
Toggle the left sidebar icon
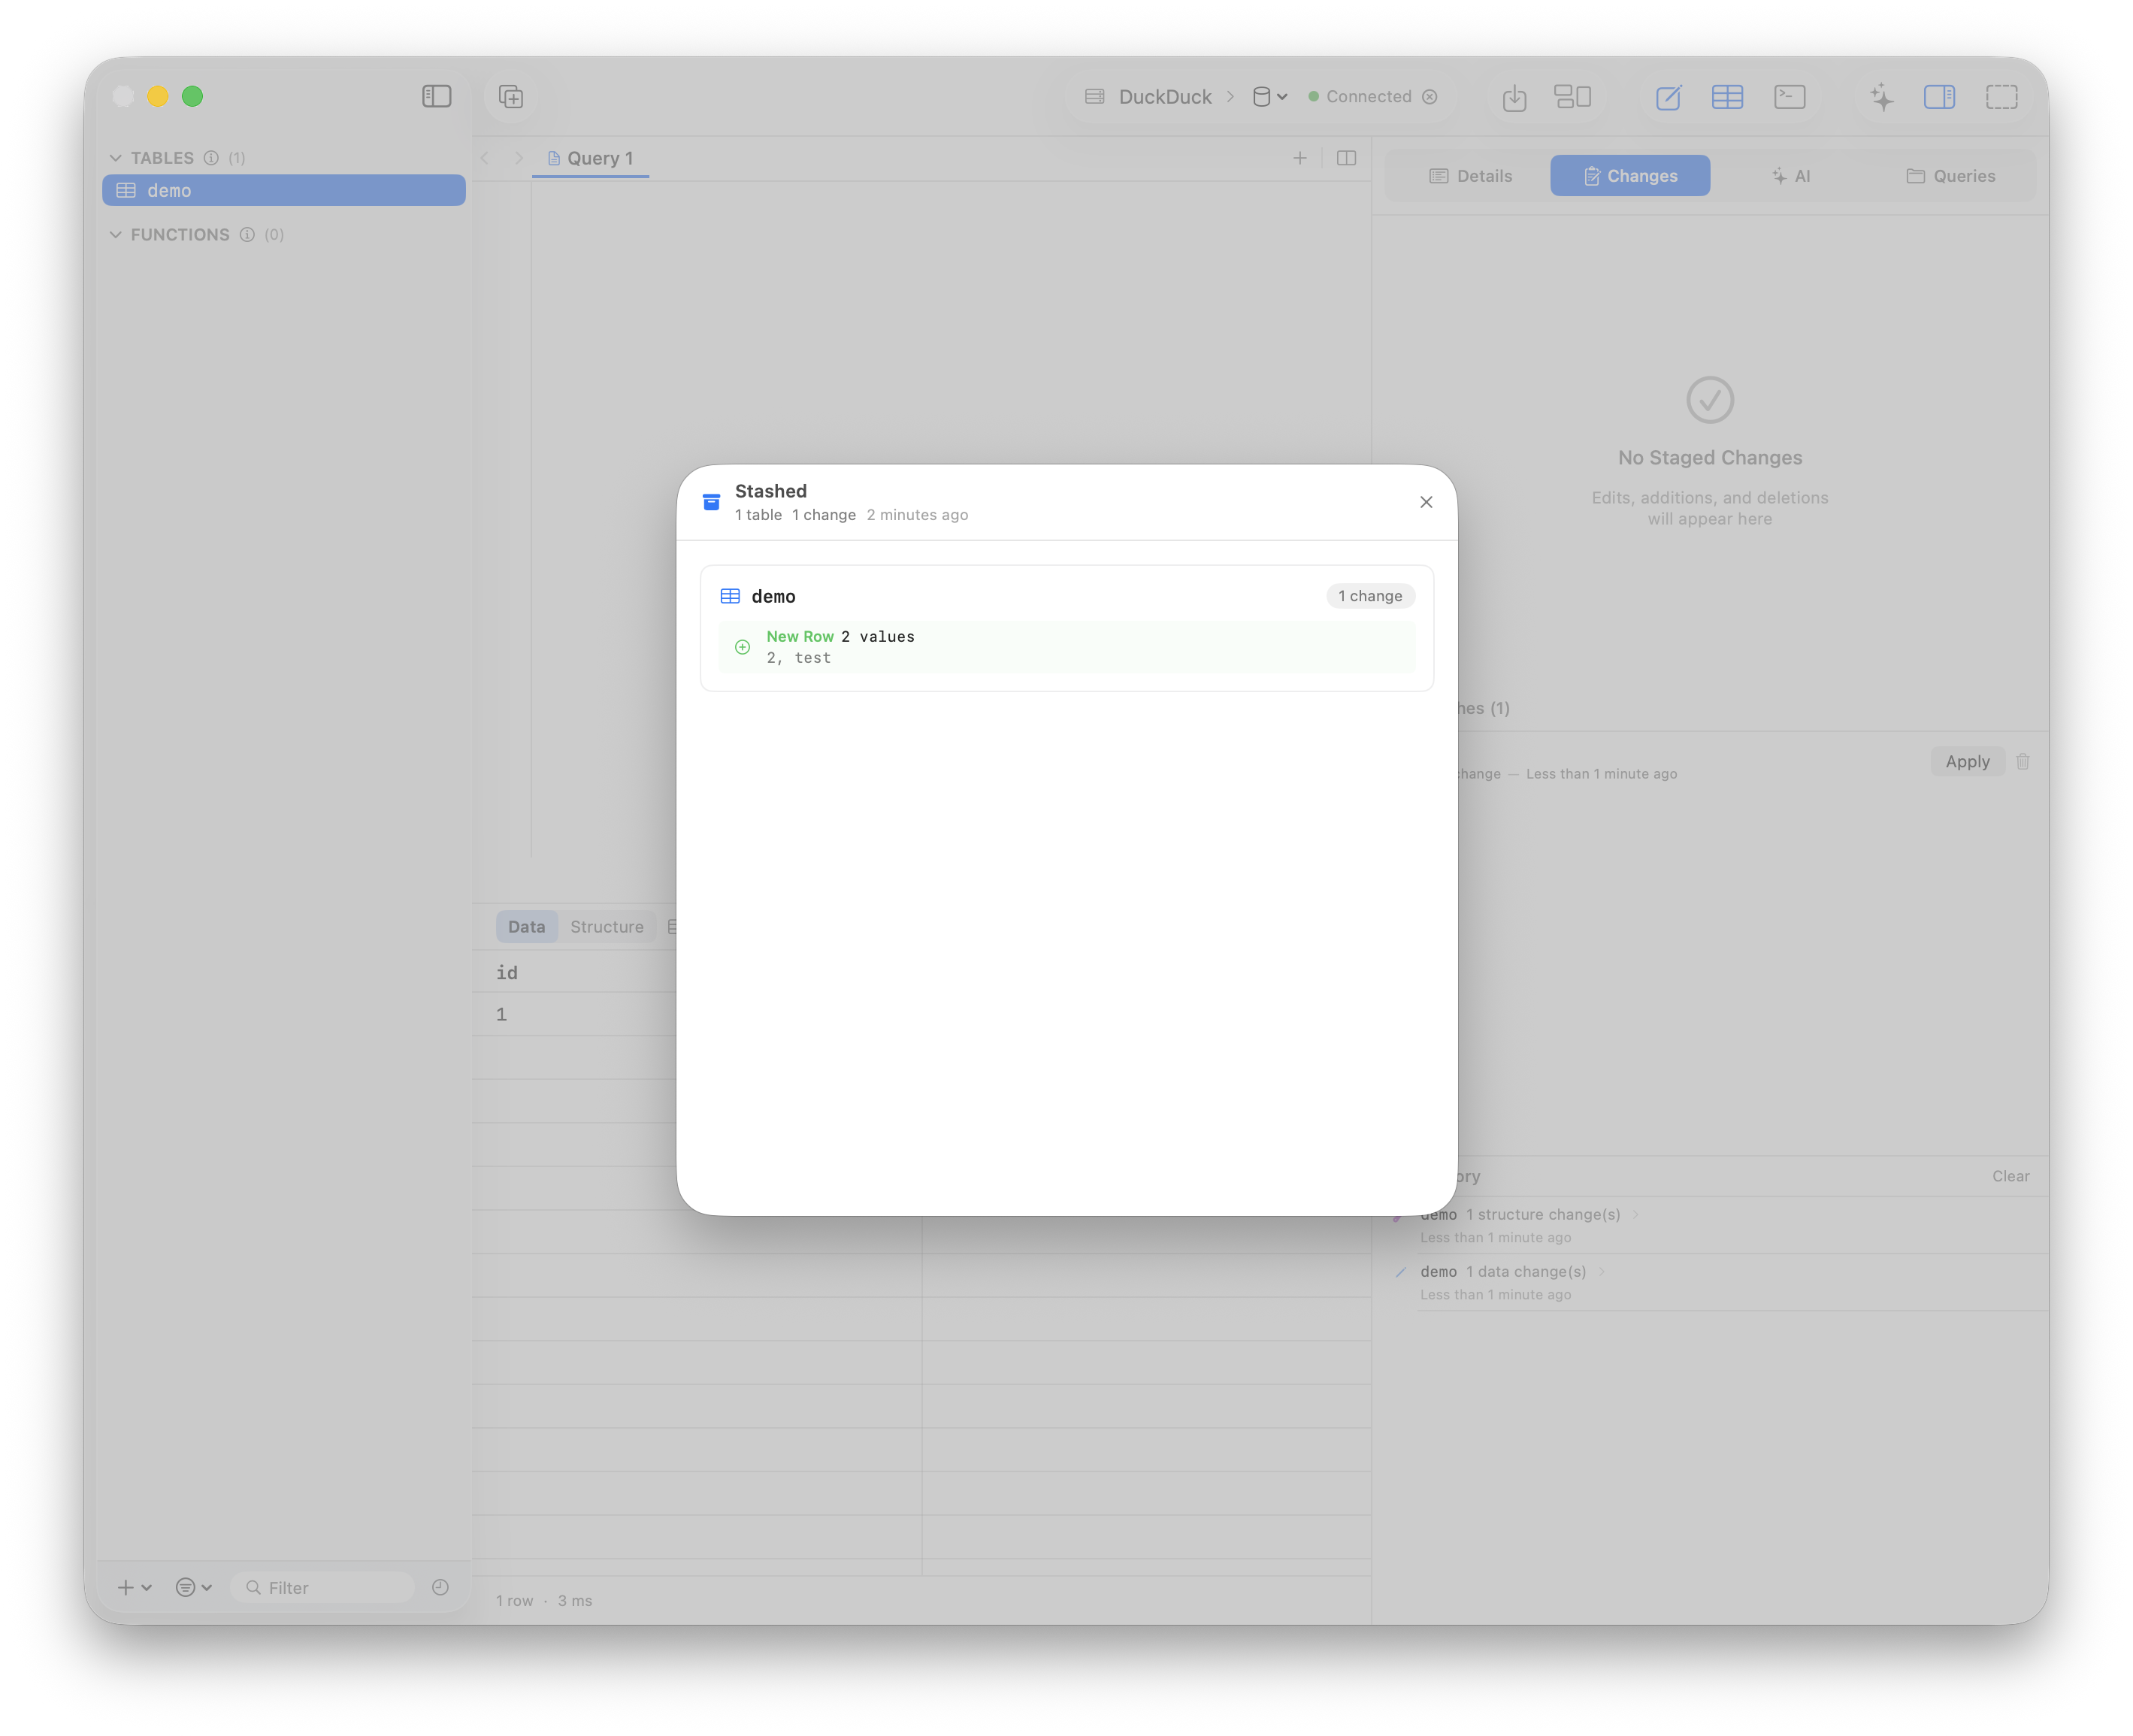(436, 96)
